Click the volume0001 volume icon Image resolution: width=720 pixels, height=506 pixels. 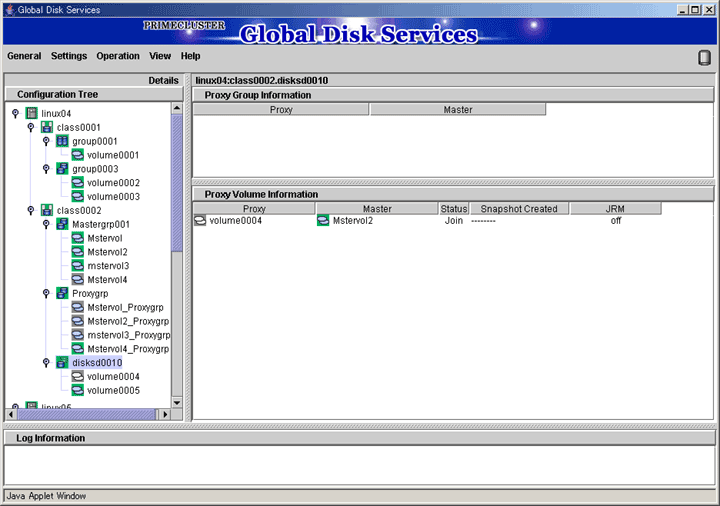click(x=78, y=155)
